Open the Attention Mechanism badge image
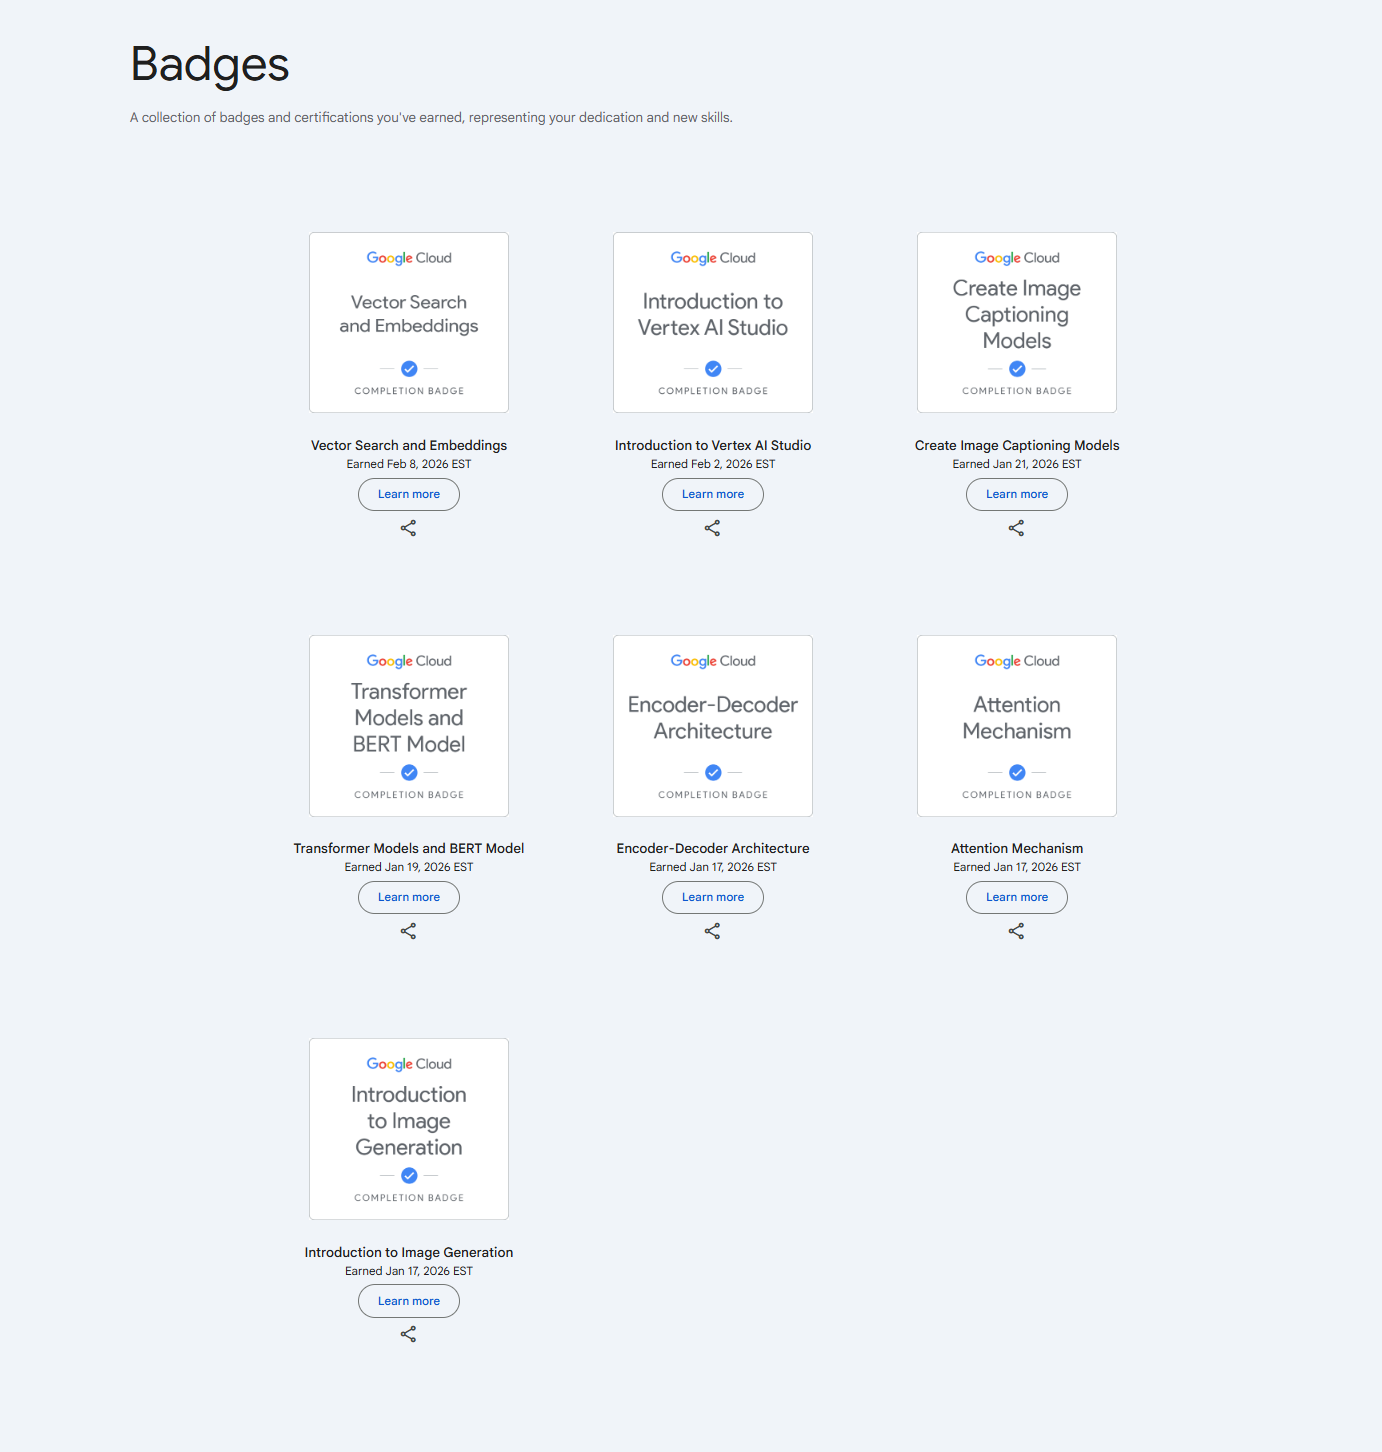This screenshot has height=1452, width=1382. (1017, 726)
